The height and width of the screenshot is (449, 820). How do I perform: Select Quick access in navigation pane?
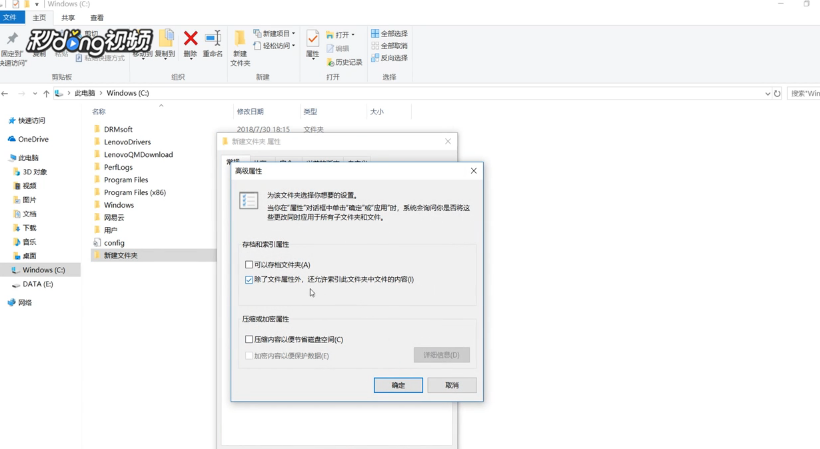(27, 121)
